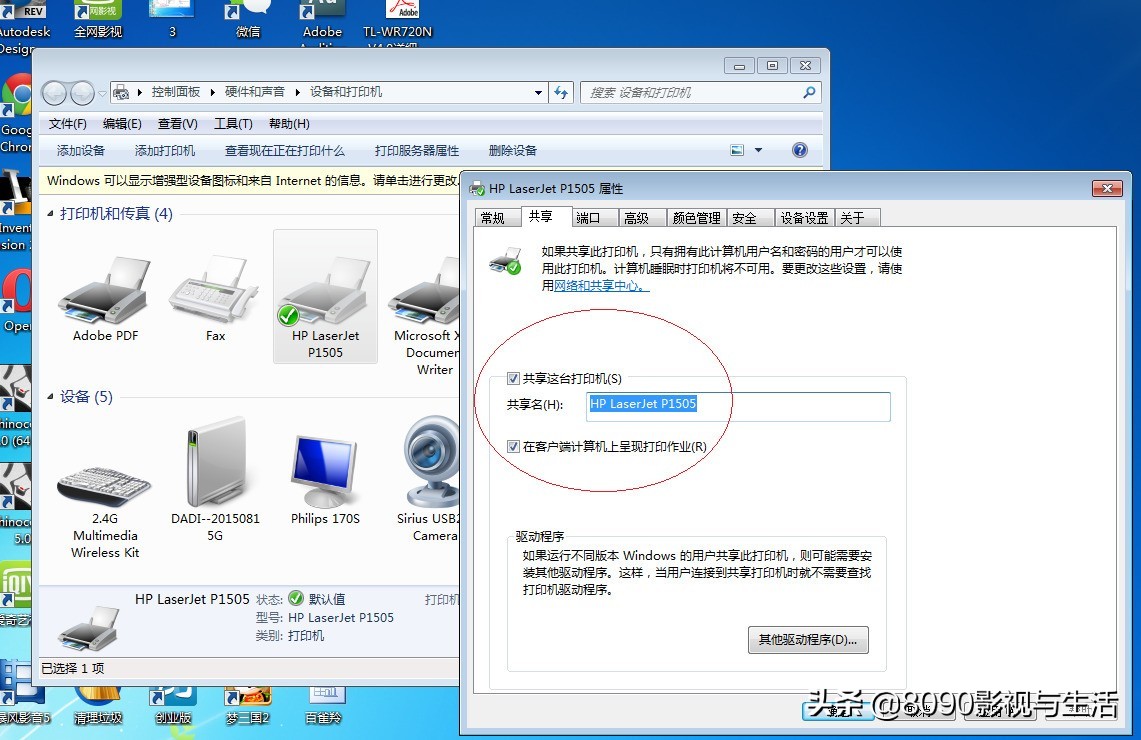The width and height of the screenshot is (1141, 740).
Task: Select the Fax printer icon
Action: pyautogui.click(x=213, y=290)
